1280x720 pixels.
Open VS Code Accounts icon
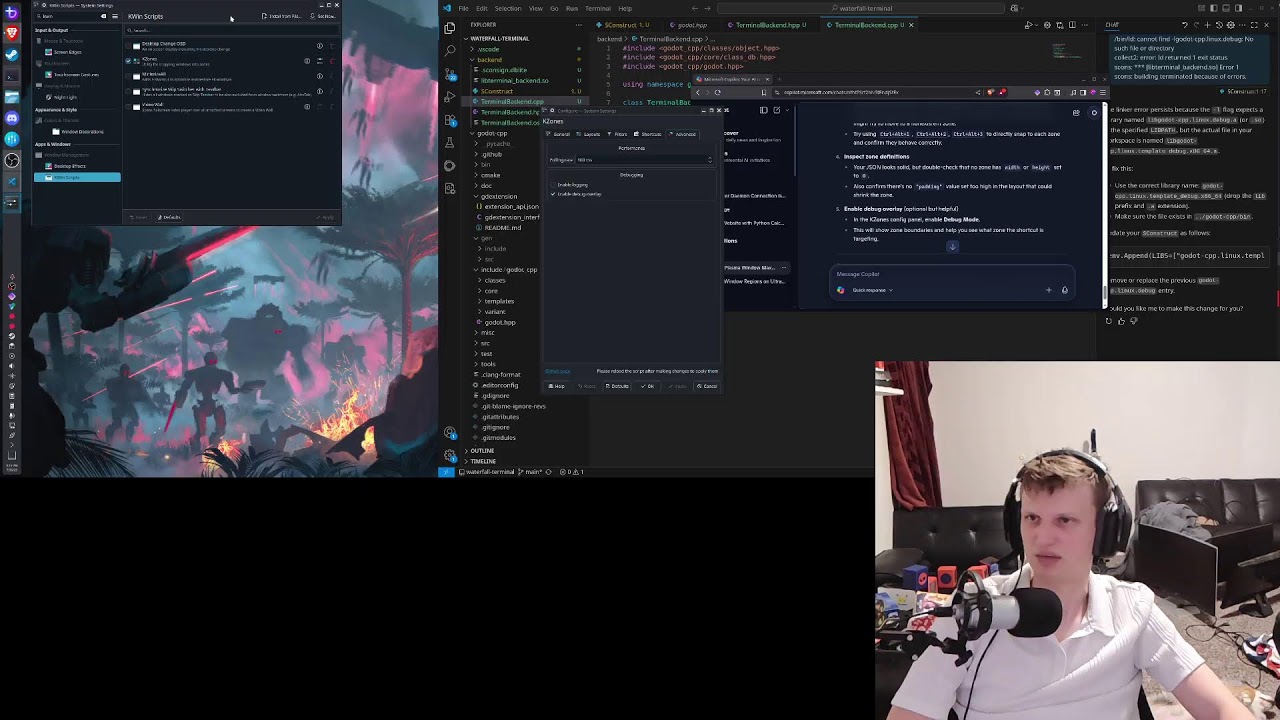click(450, 433)
